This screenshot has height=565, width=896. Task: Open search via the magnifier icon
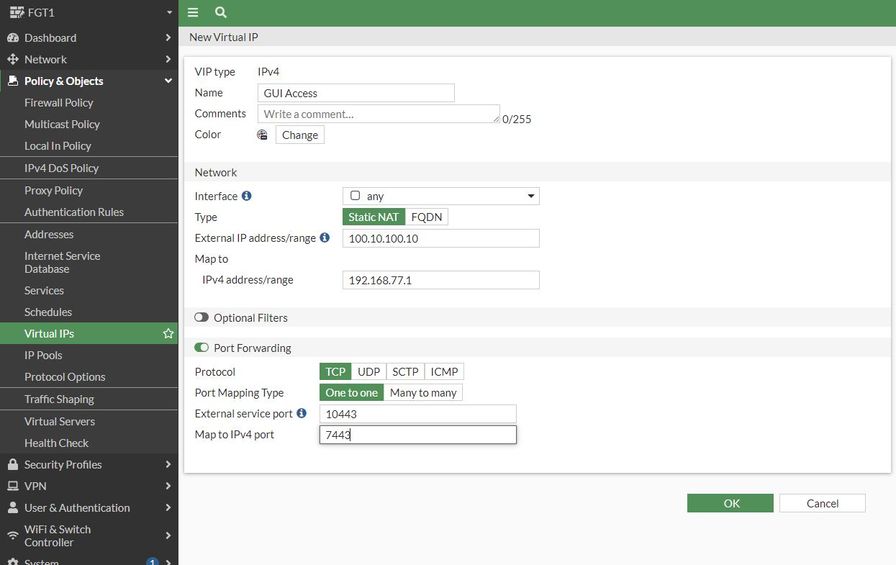[221, 12]
